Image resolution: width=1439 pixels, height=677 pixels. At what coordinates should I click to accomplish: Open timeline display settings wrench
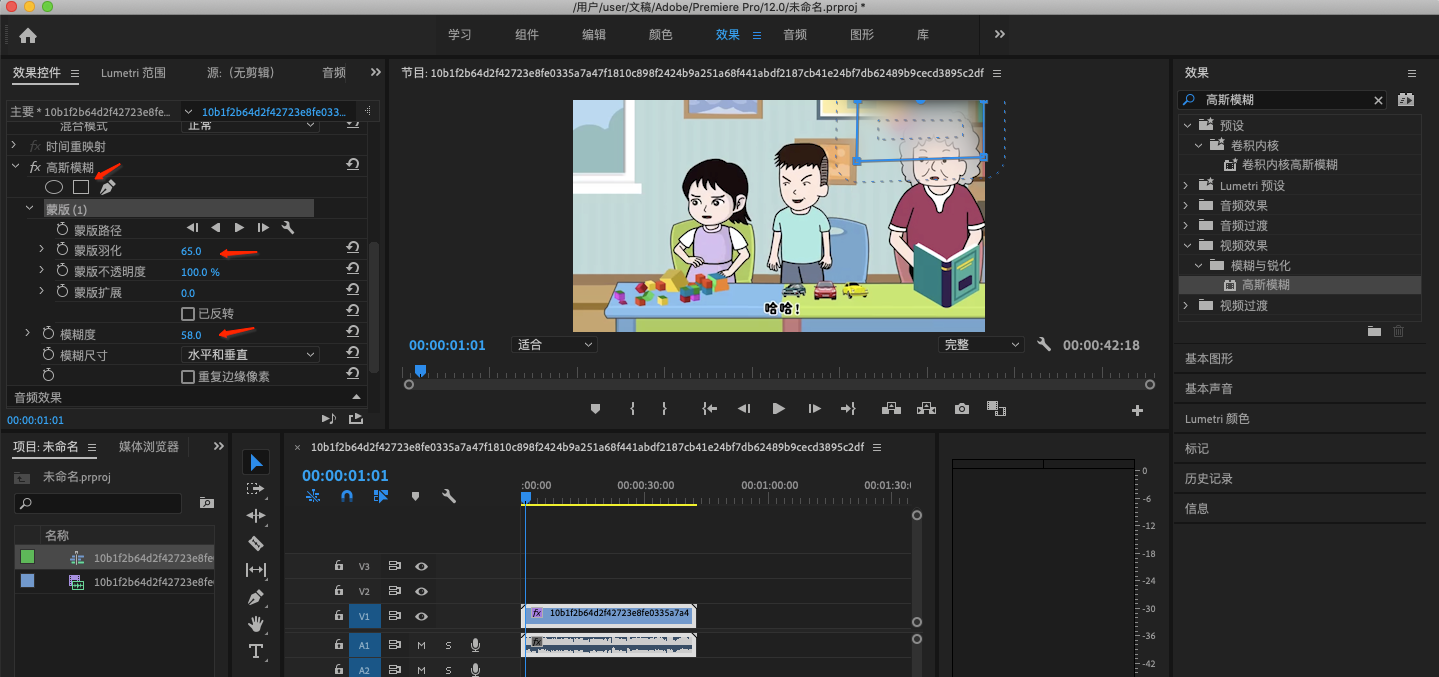[449, 496]
